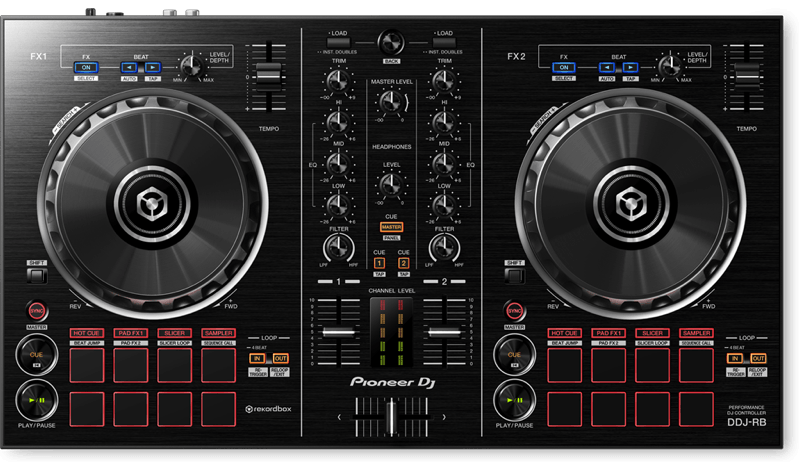Select right deck HOT CUE pad mode

pyautogui.click(x=564, y=333)
